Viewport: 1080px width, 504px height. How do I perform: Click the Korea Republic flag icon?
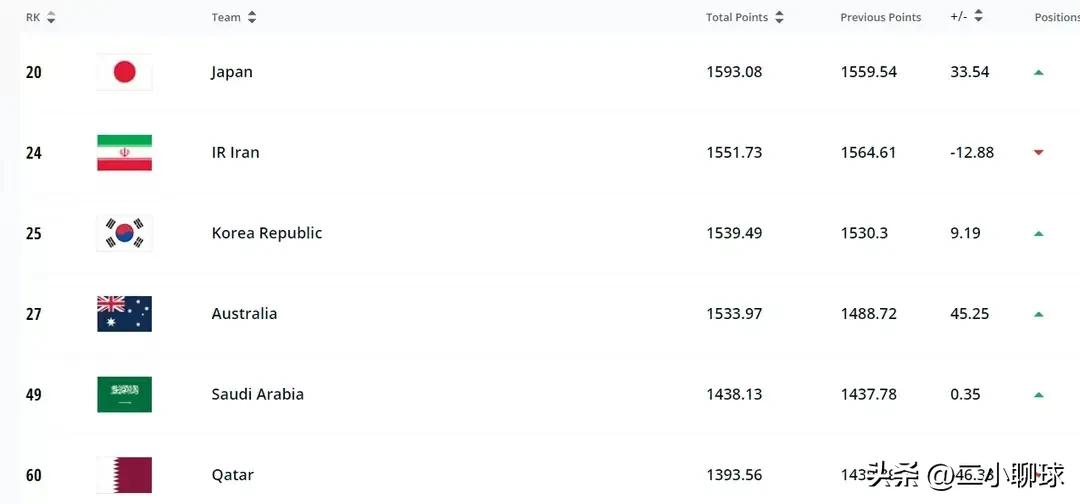pos(124,233)
